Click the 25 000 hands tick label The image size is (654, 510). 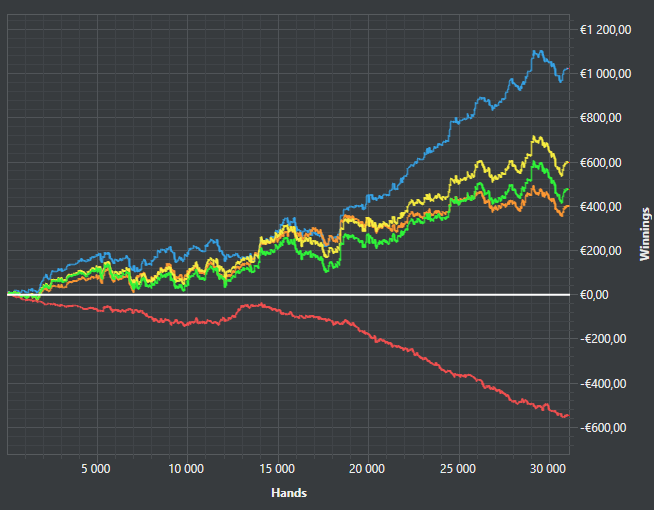coord(458,469)
